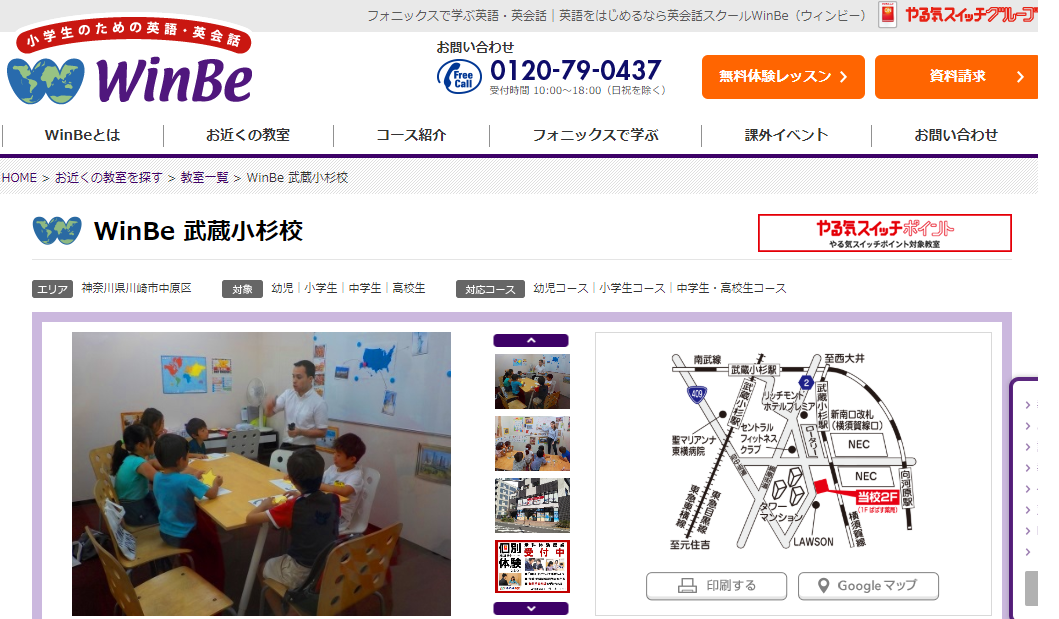Select the second thumbnail with standing teacher
This screenshot has height=619, width=1059.
pos(532,443)
